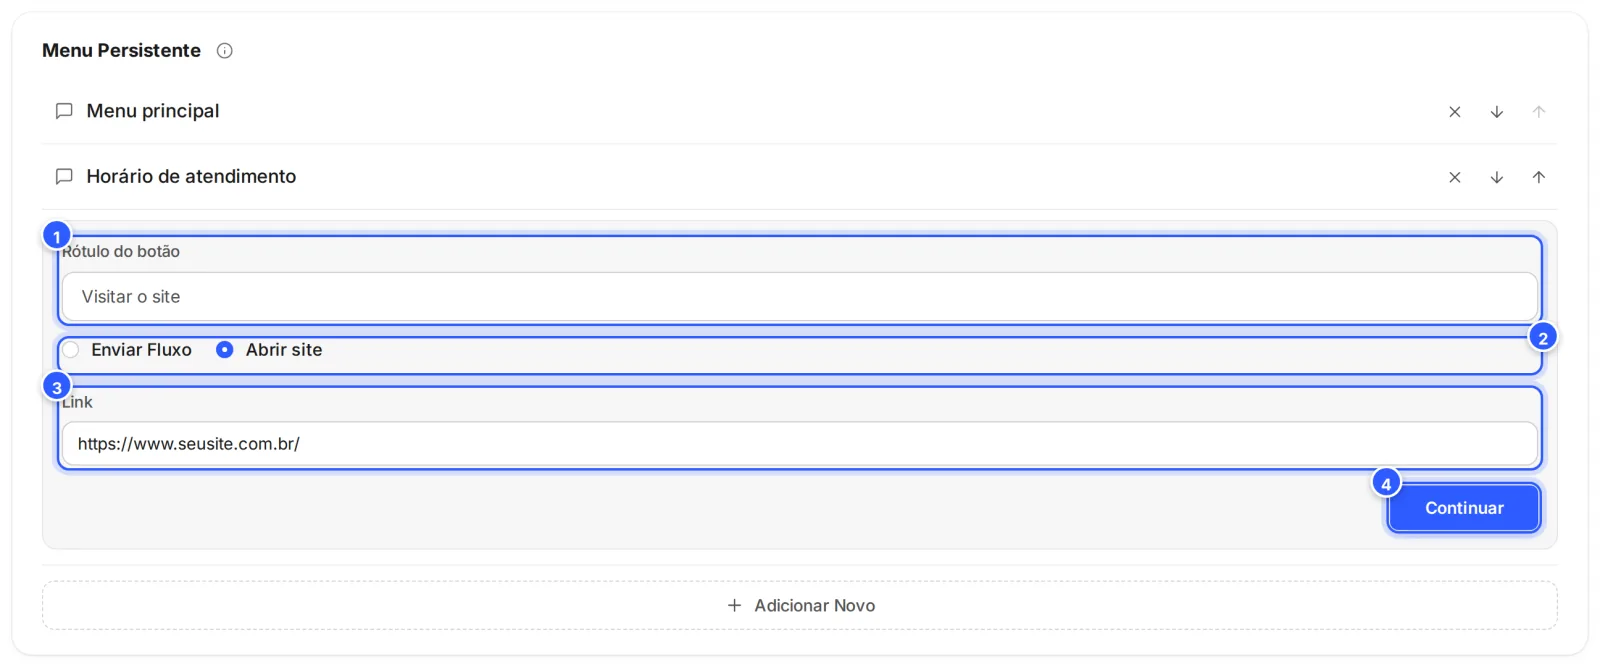Select the Abrir site radio option
1600x667 pixels.
click(225, 350)
